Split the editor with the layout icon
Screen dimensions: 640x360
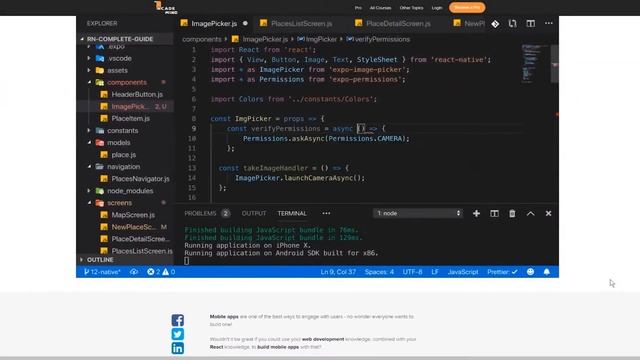point(531,24)
